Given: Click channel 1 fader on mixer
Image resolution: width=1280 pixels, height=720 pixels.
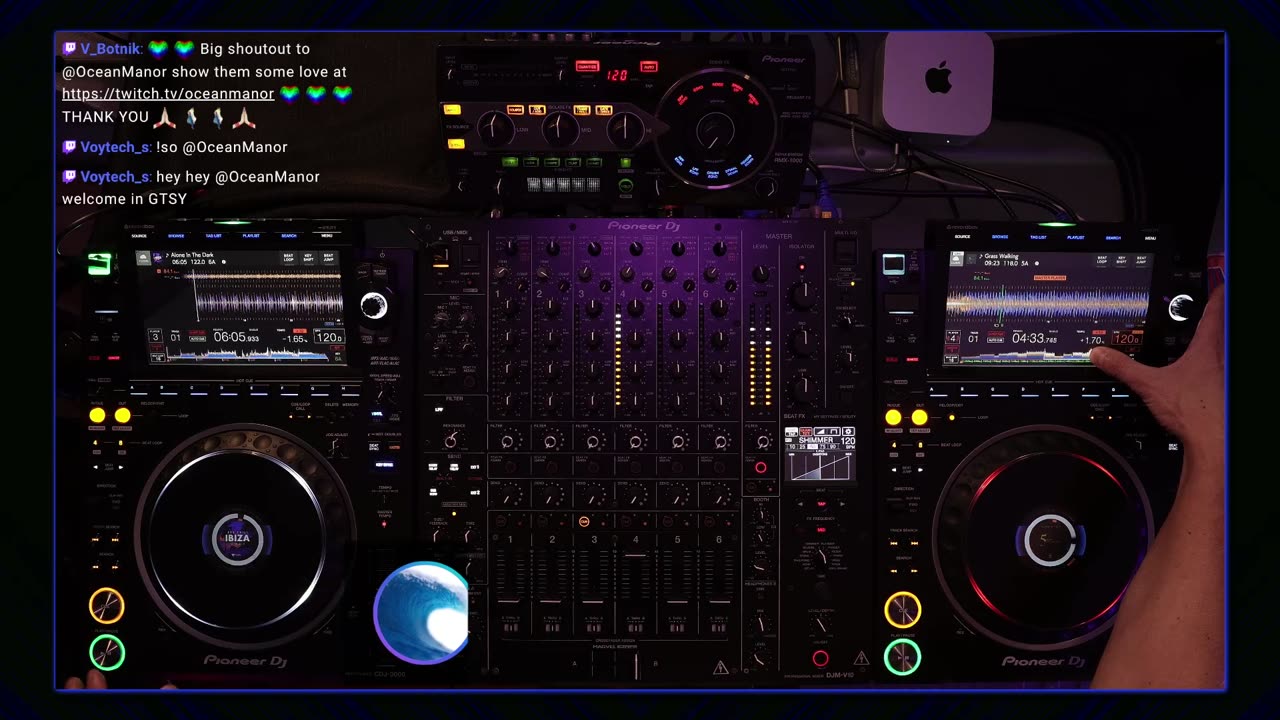Looking at the screenshot, I should pos(509,602).
